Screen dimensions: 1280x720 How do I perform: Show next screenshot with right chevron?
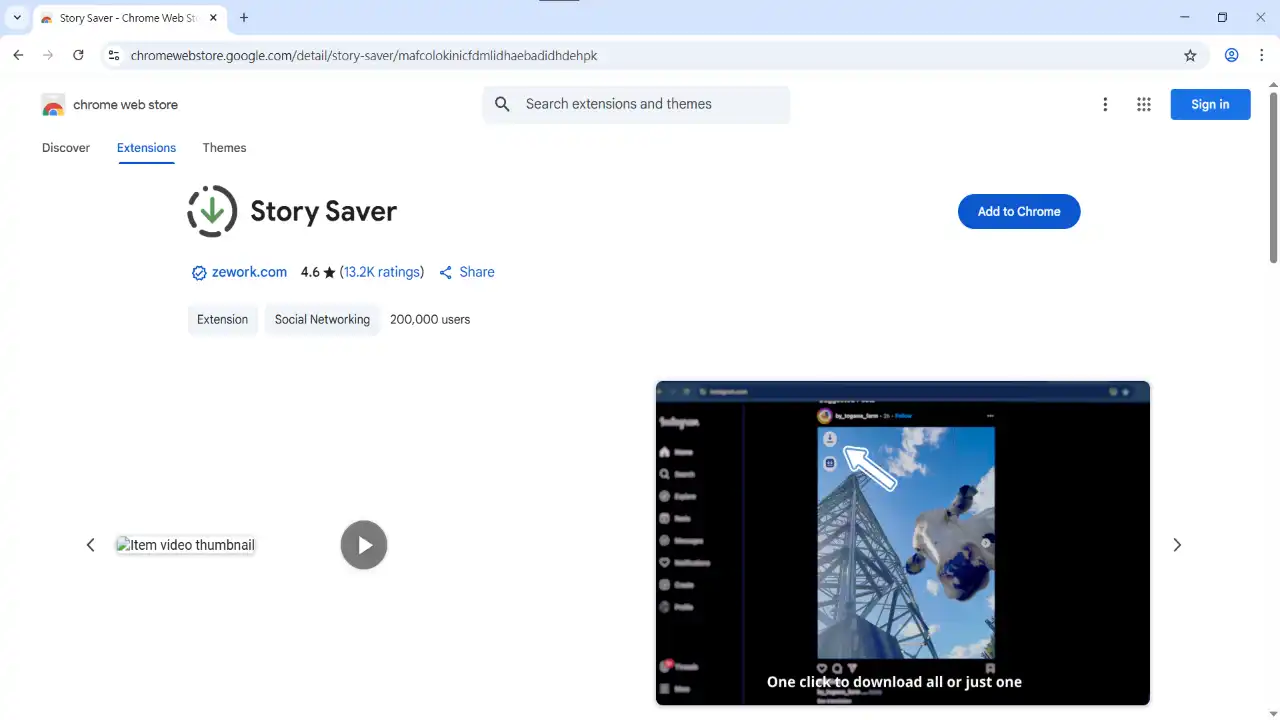(x=1177, y=545)
